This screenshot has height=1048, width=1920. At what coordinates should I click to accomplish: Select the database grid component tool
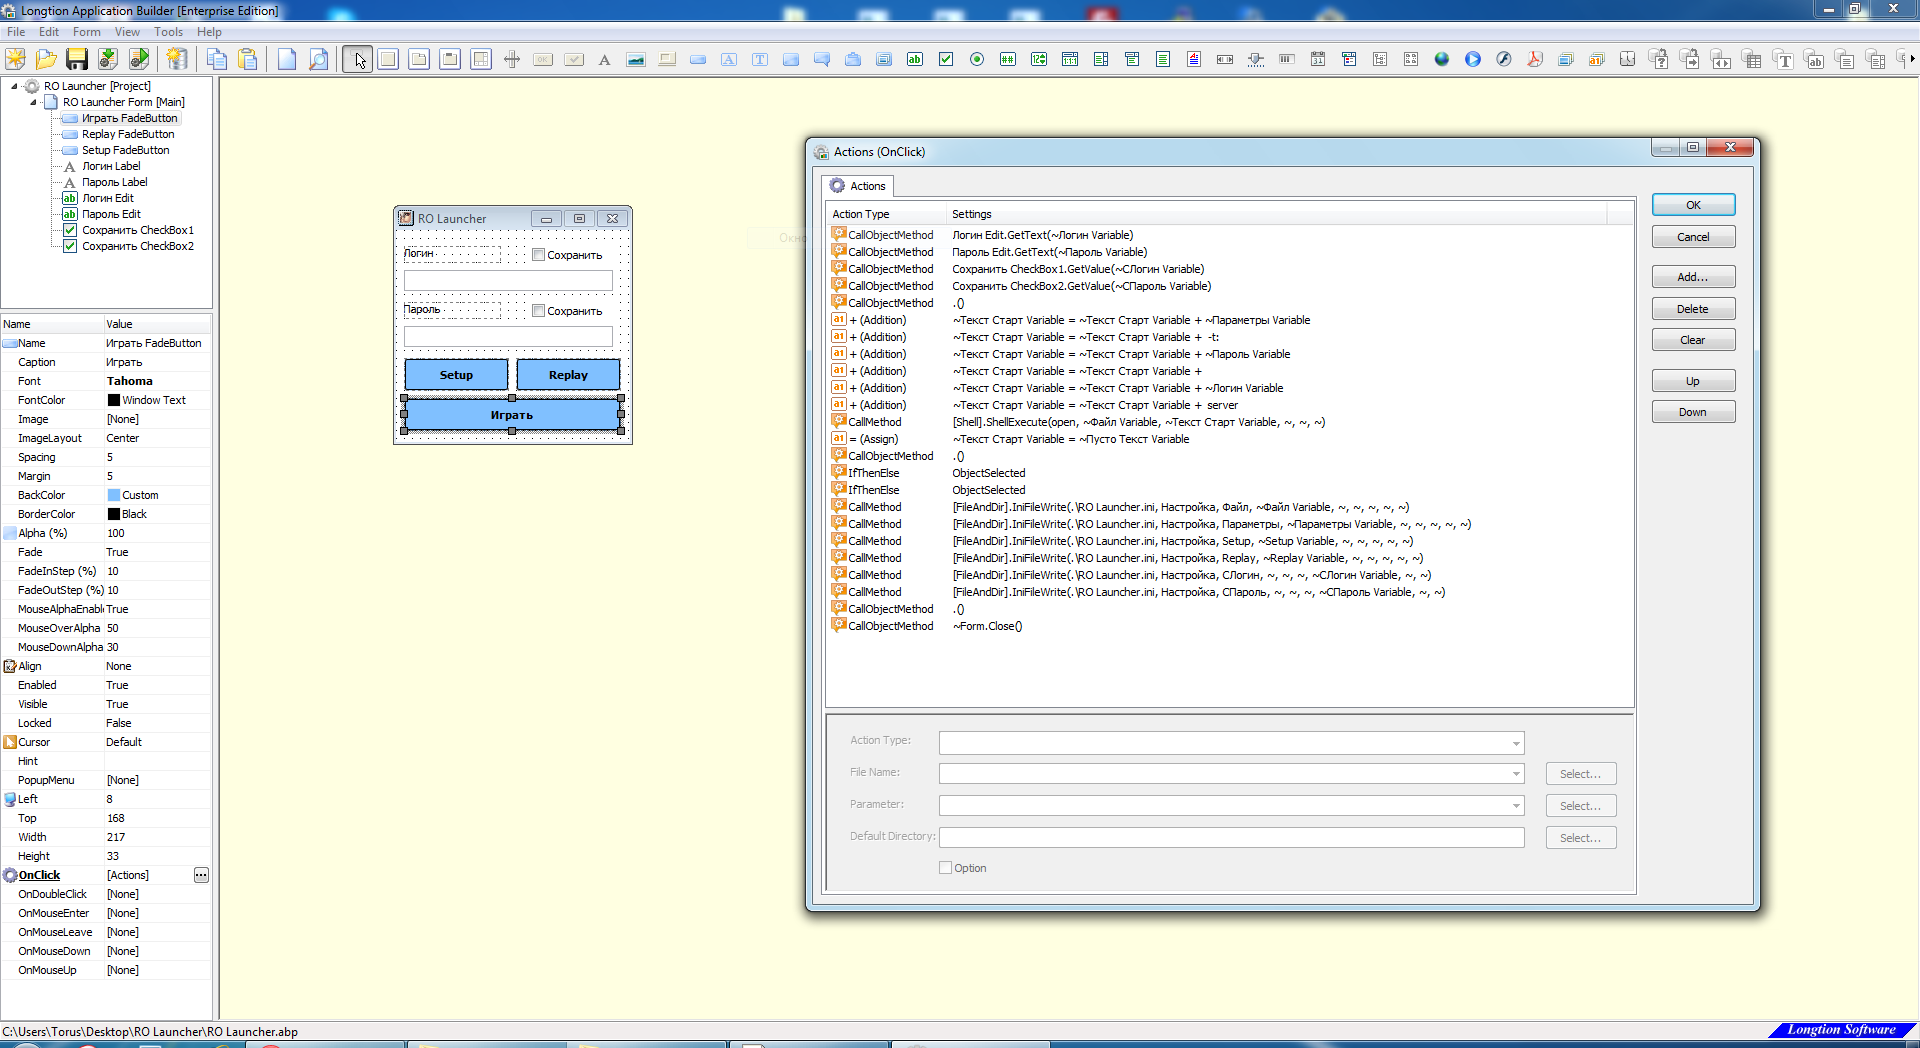(x=1752, y=60)
